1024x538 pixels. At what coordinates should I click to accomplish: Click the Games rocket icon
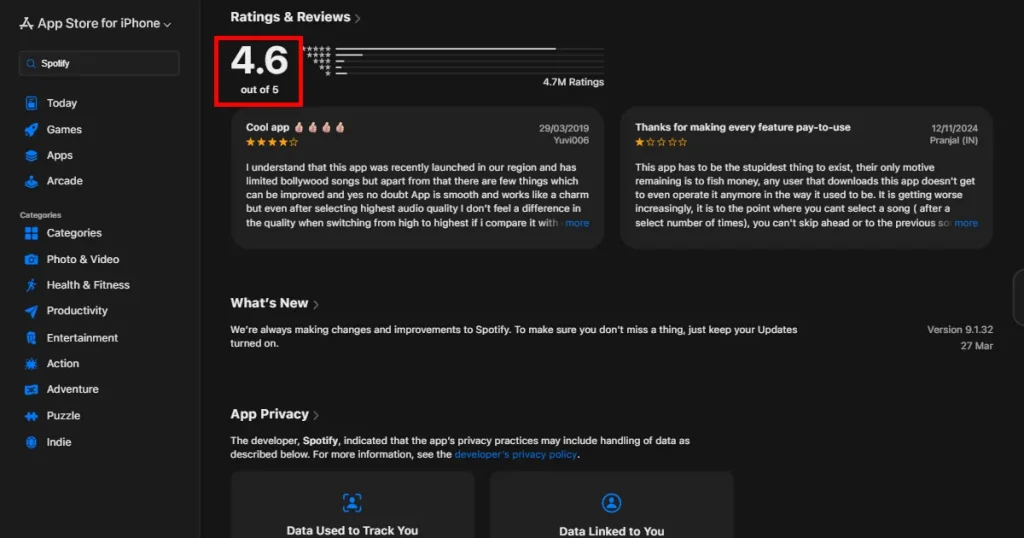click(31, 129)
